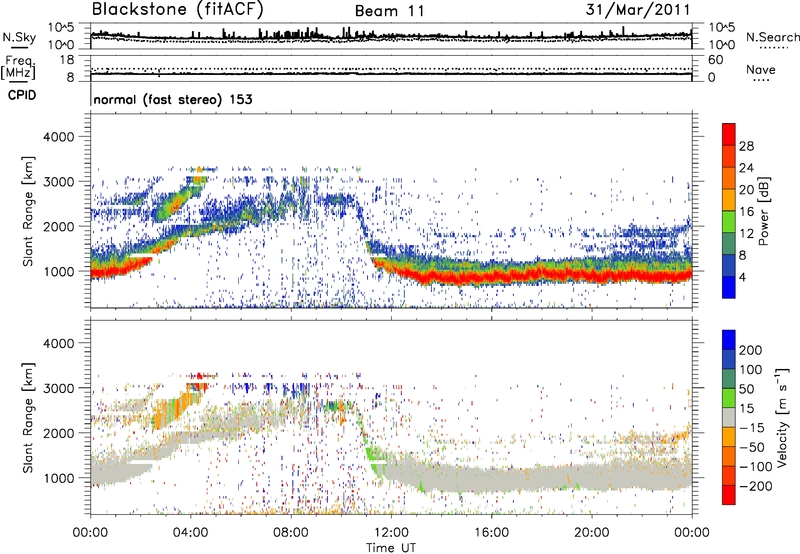Image resolution: width=800 pixels, height=554 pixels.
Task: Click the 4 value on Power colorbar
Action: click(x=742, y=278)
